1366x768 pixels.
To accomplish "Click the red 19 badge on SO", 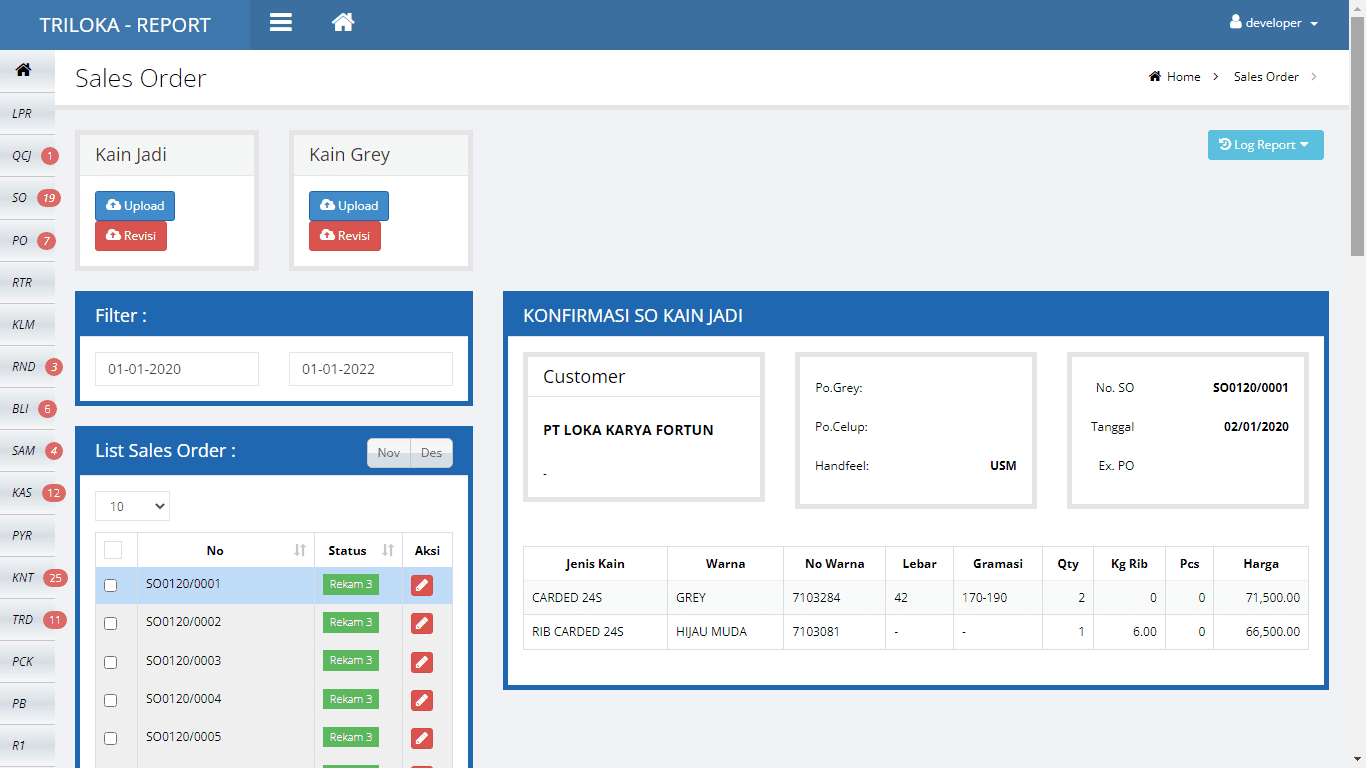I will tap(49, 198).
